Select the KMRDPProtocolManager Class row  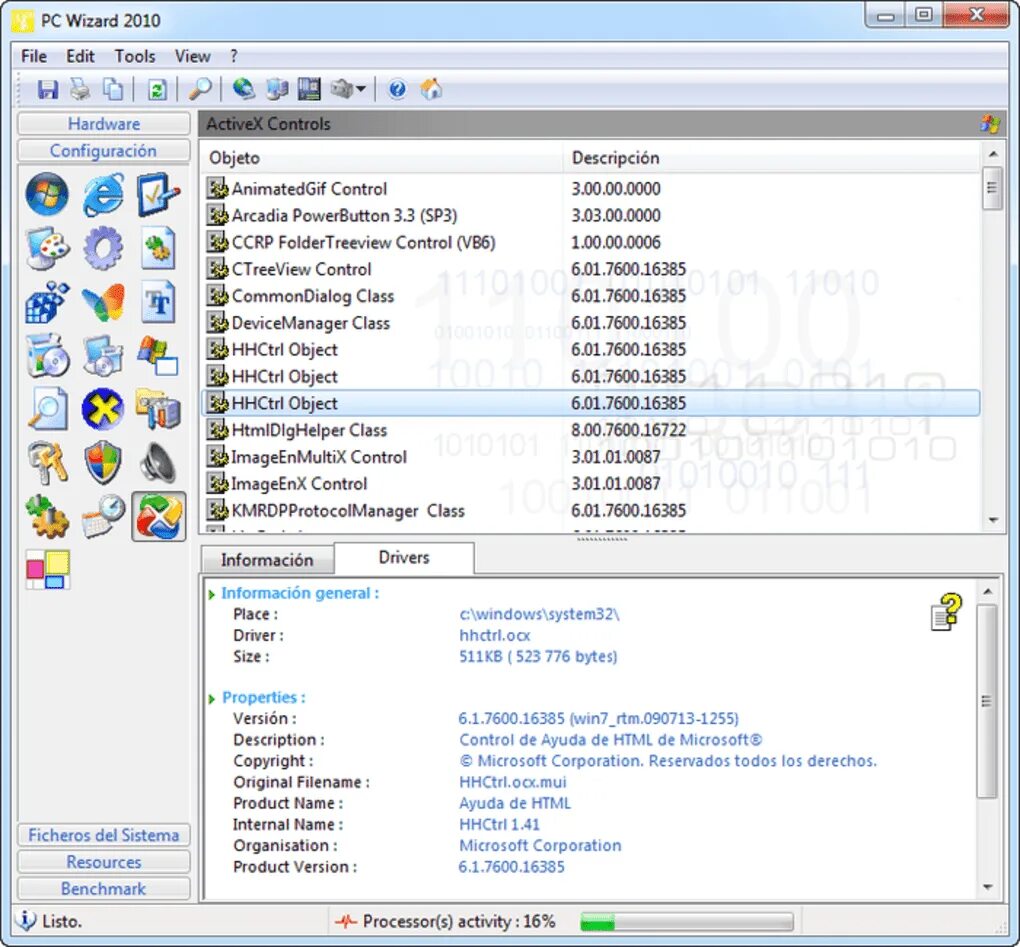[x=591, y=511]
